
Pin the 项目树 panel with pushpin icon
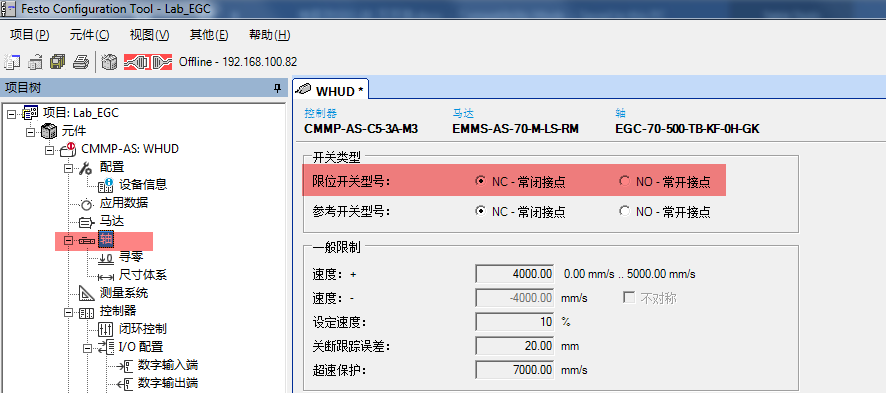point(277,88)
